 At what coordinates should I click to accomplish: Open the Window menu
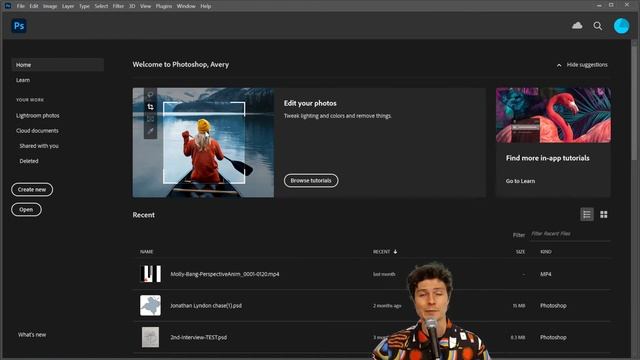click(x=186, y=6)
